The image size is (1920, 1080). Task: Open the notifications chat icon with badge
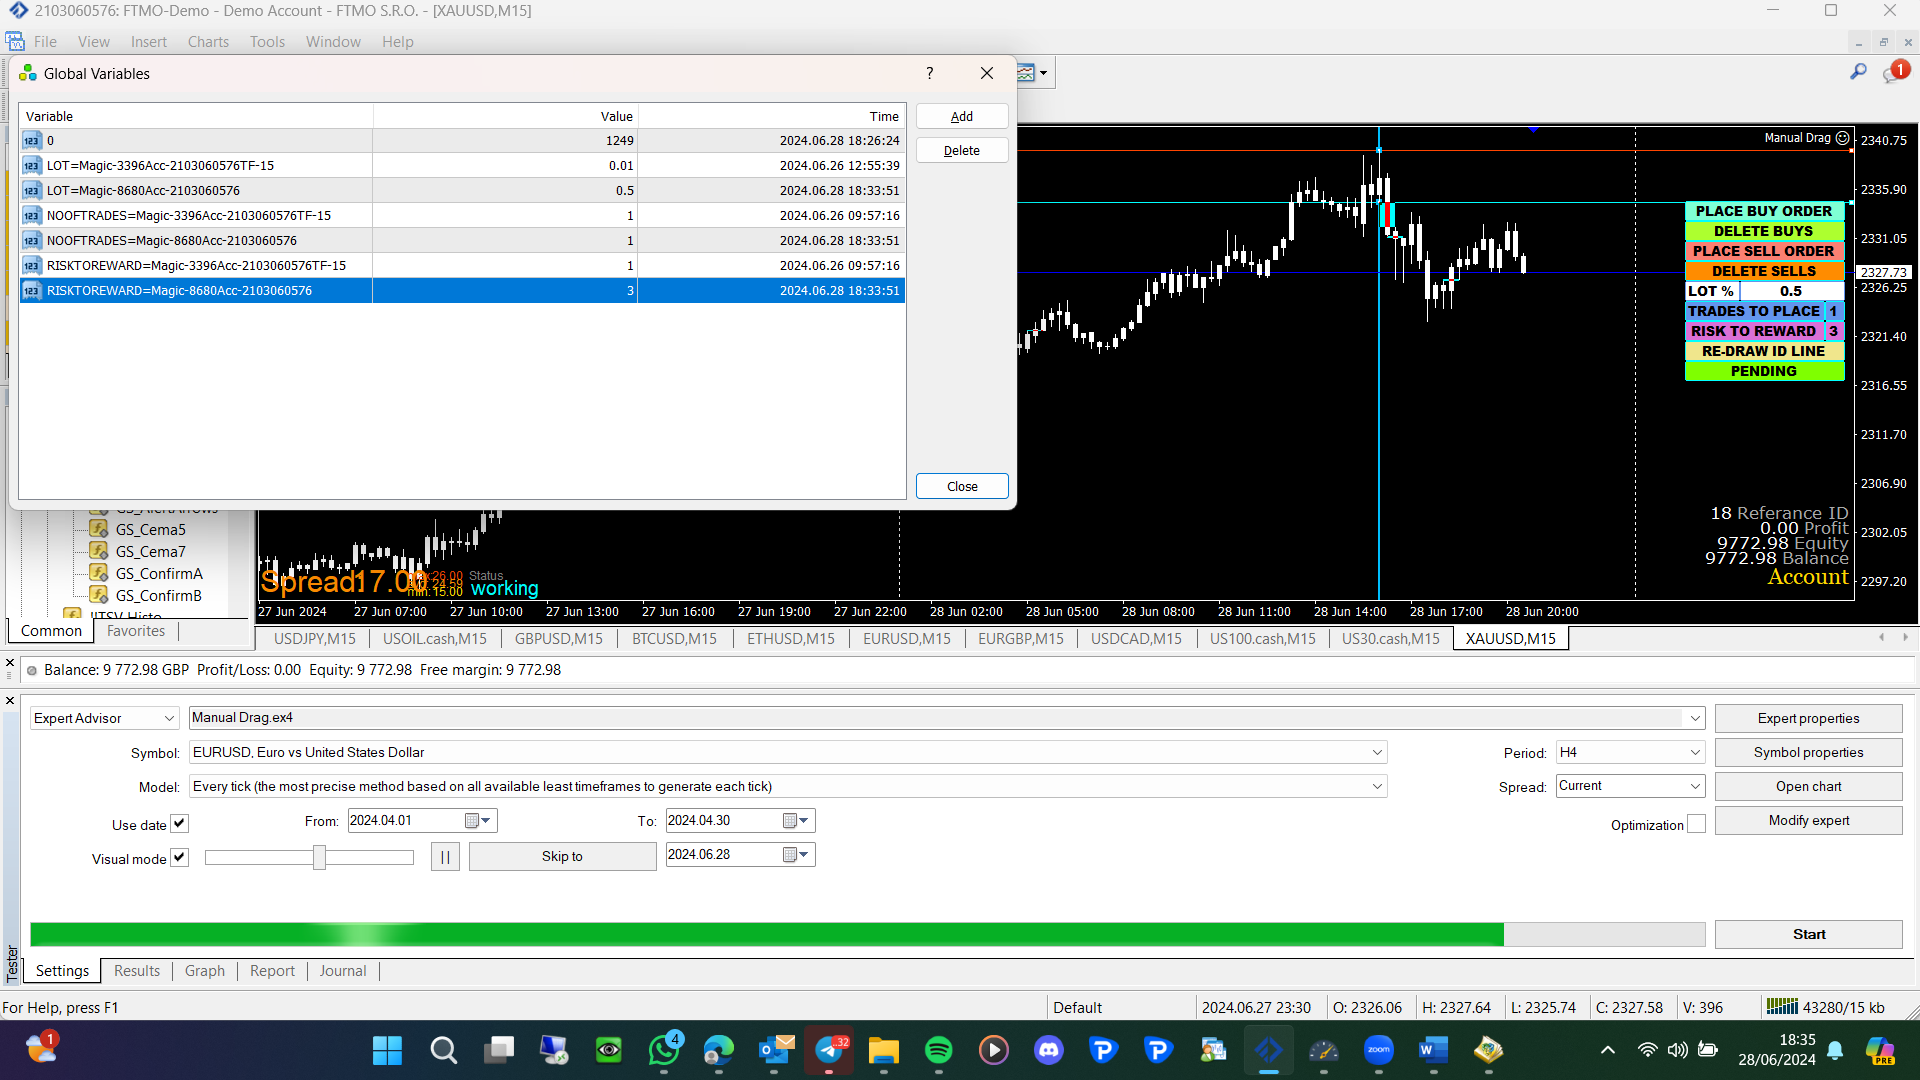click(x=1895, y=72)
